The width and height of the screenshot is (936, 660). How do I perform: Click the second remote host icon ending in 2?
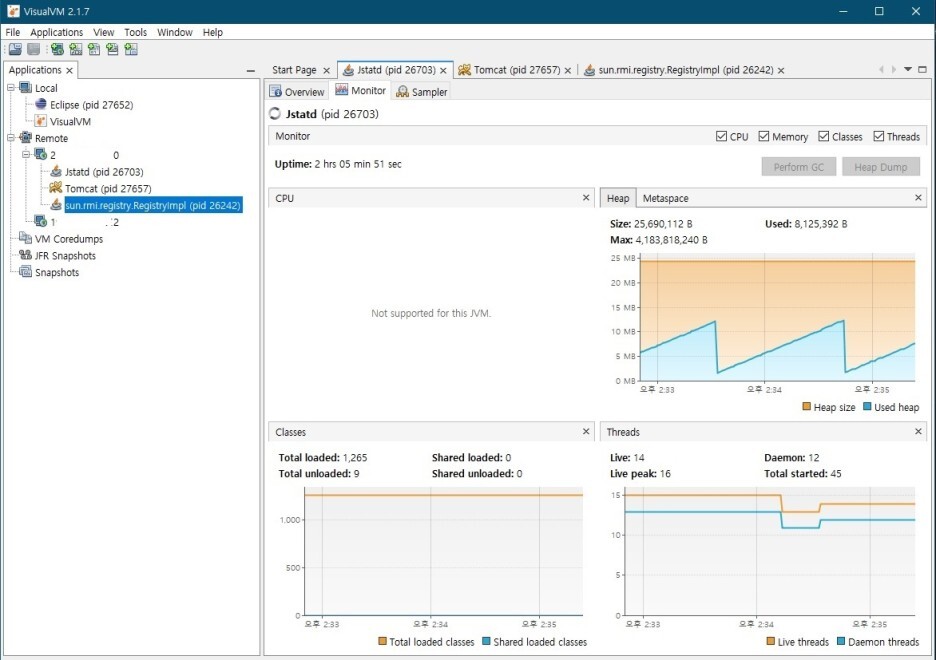(x=41, y=222)
